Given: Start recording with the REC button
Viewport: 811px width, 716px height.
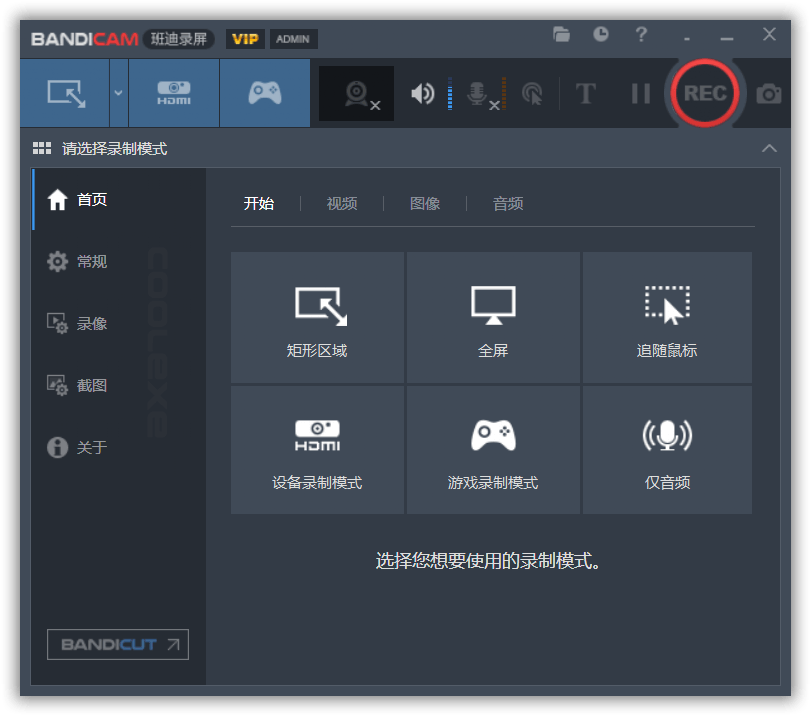Looking at the screenshot, I should (x=705, y=93).
